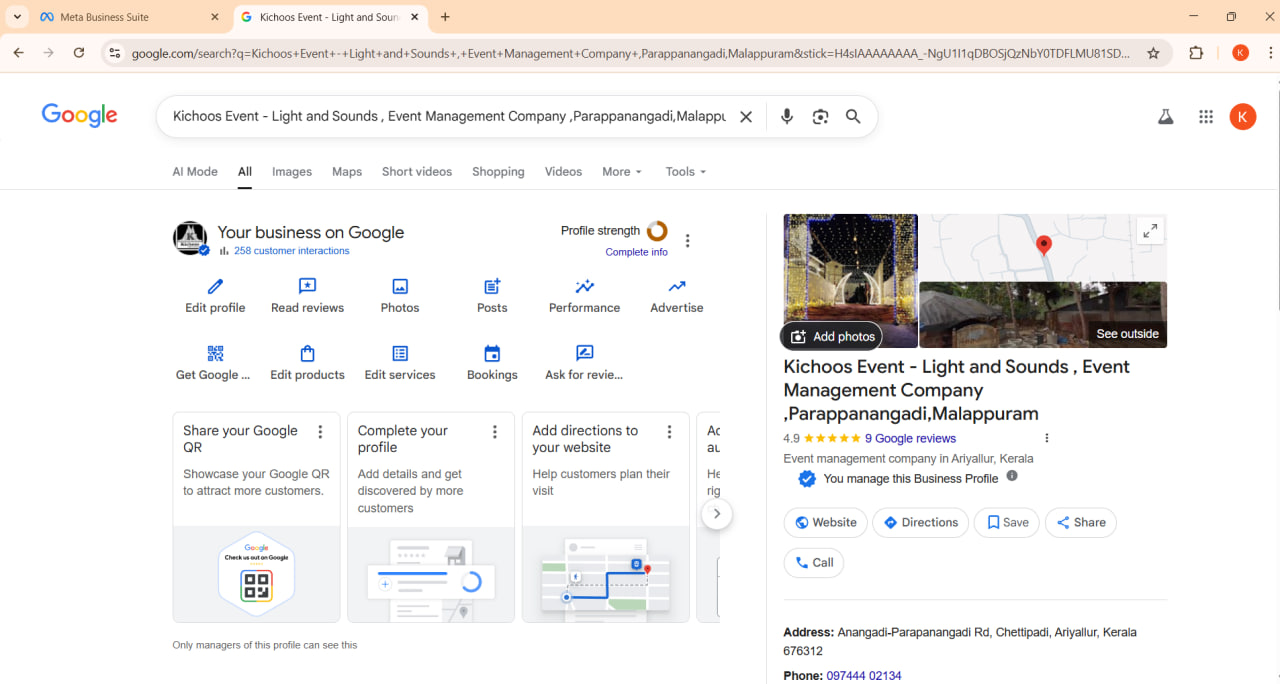Start a voice search with the microphone icon
This screenshot has width=1280, height=684.
tap(786, 116)
